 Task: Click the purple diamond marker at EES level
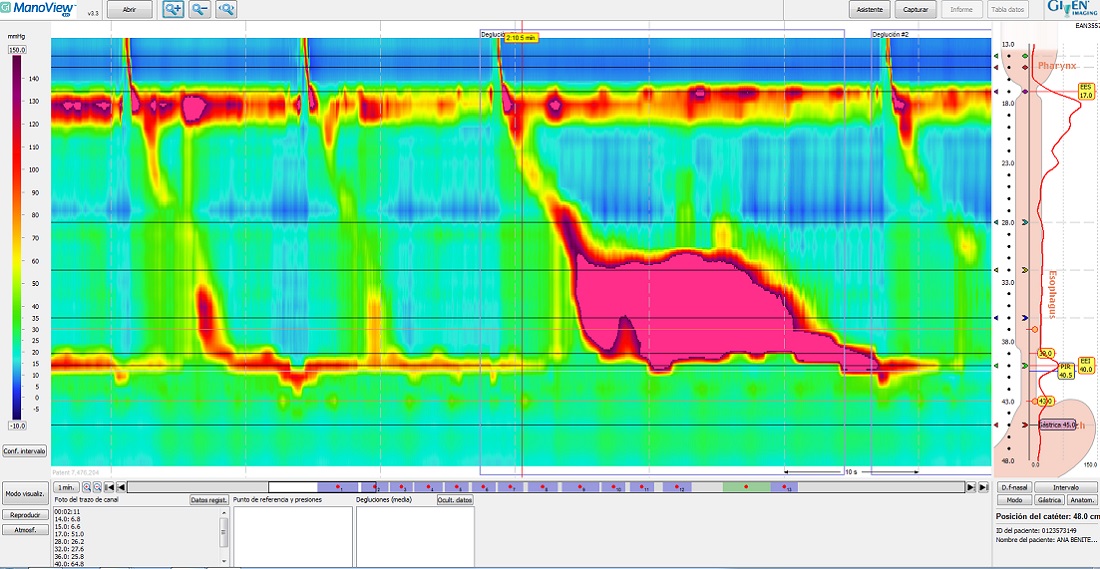(x=1025, y=92)
